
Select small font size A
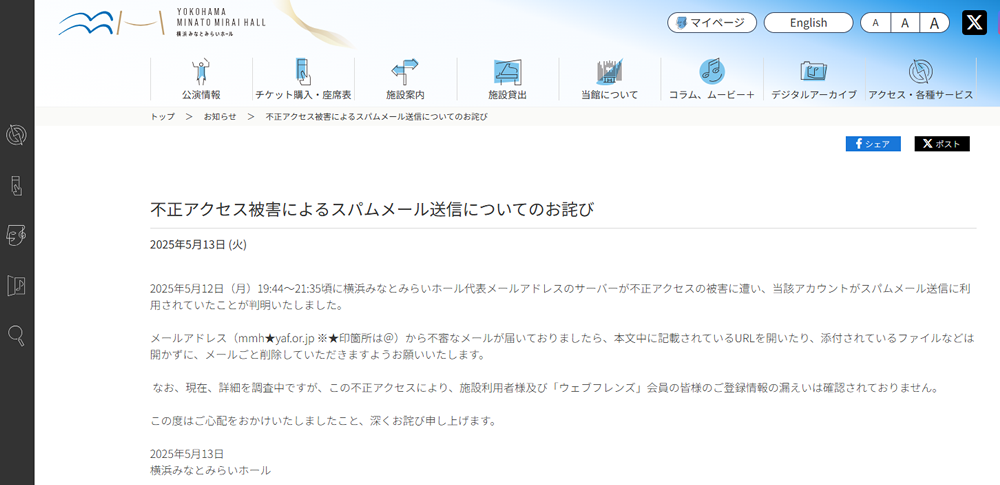point(876,23)
